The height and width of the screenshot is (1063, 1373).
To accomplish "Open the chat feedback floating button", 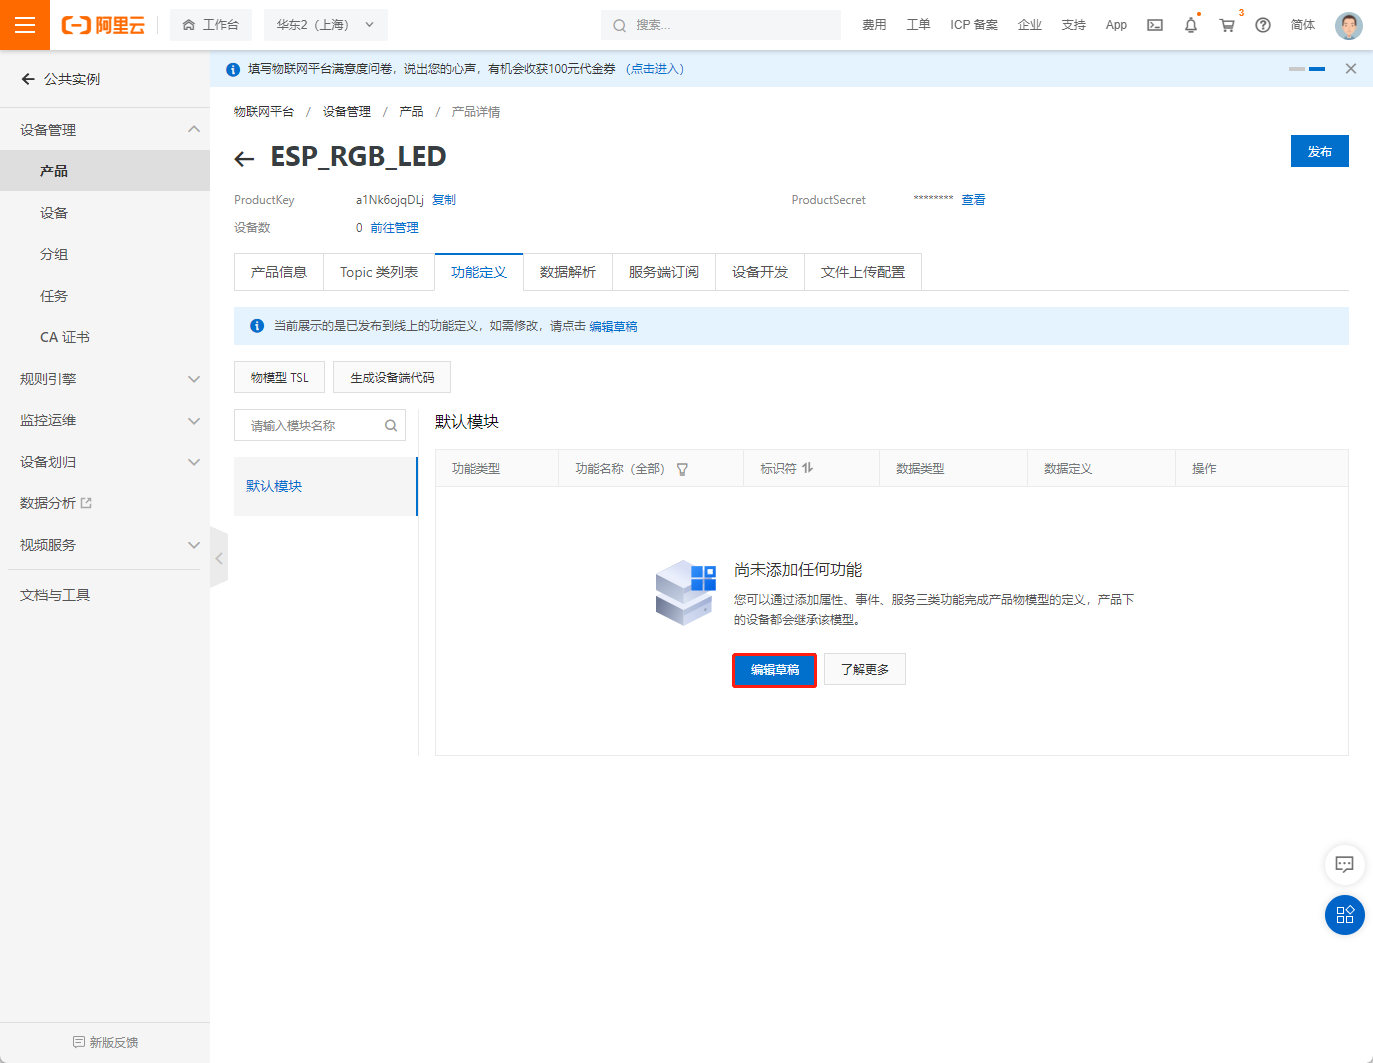I will click(x=1345, y=864).
